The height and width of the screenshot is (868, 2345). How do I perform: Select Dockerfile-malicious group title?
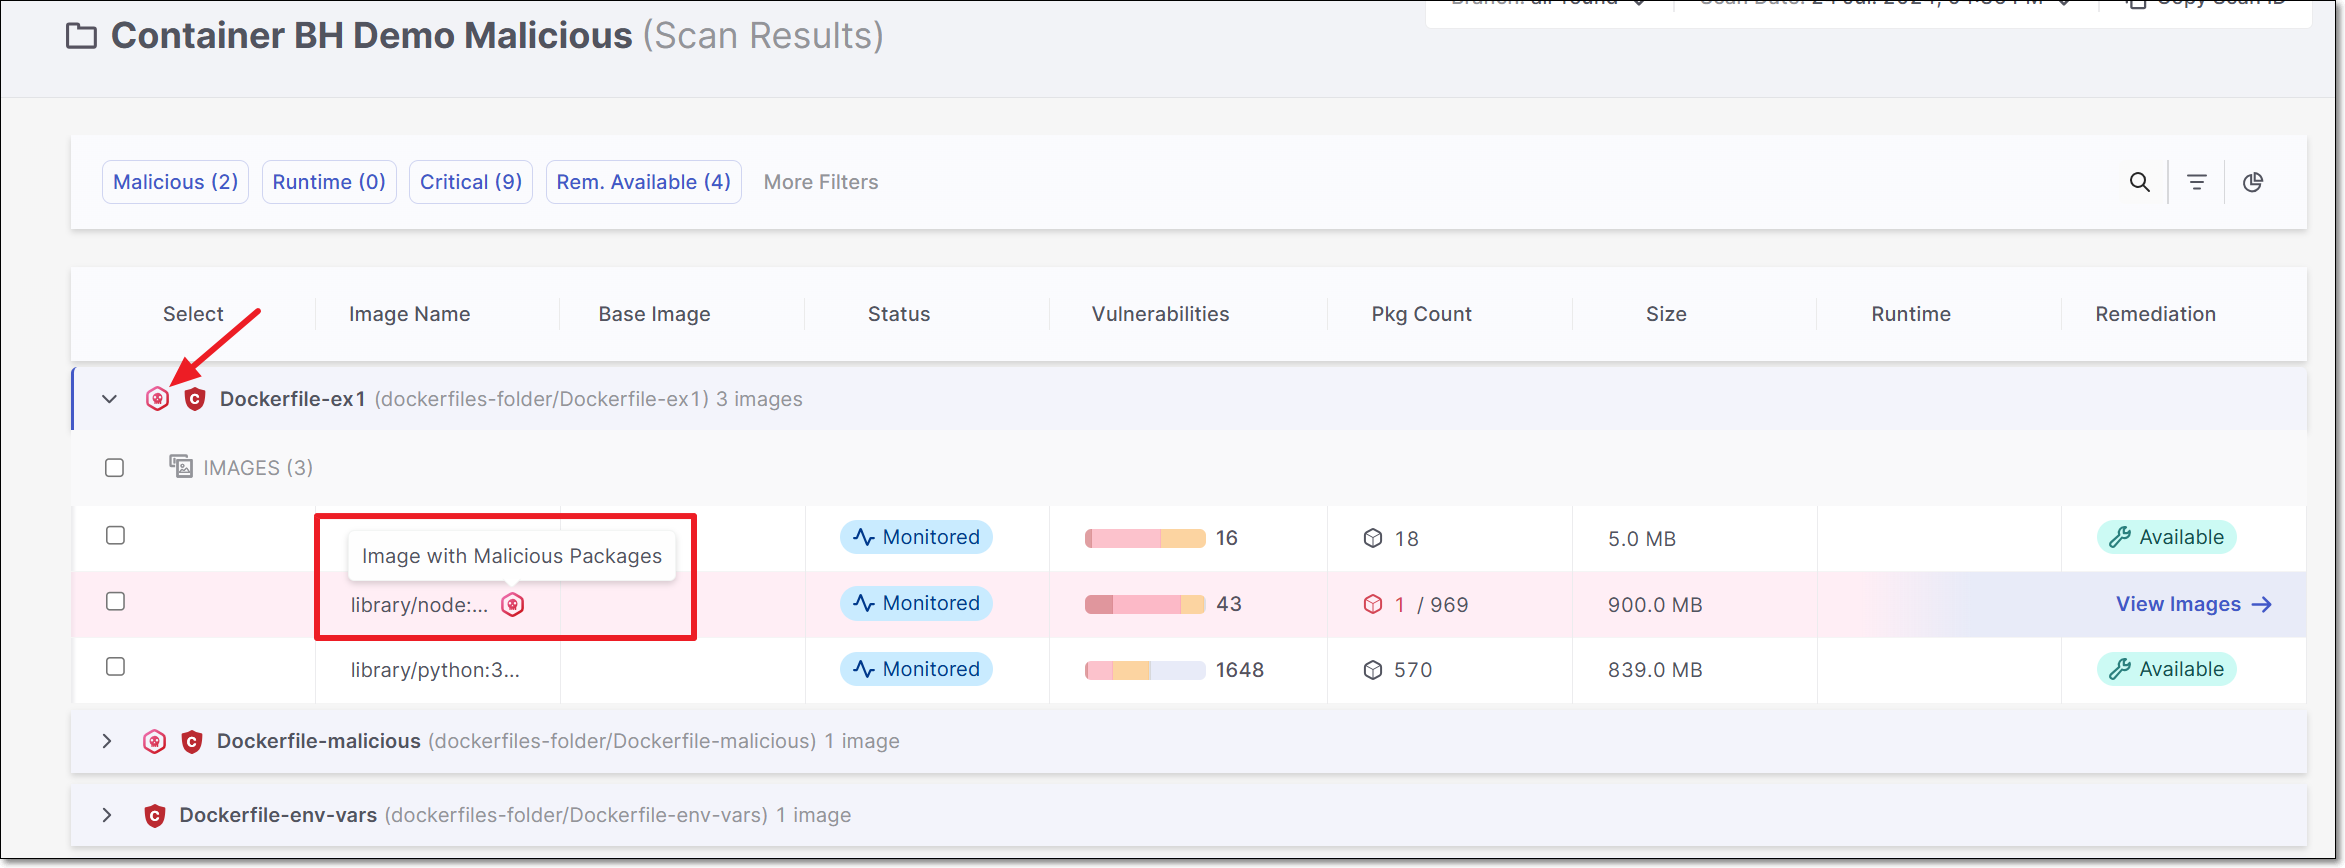[x=319, y=741]
